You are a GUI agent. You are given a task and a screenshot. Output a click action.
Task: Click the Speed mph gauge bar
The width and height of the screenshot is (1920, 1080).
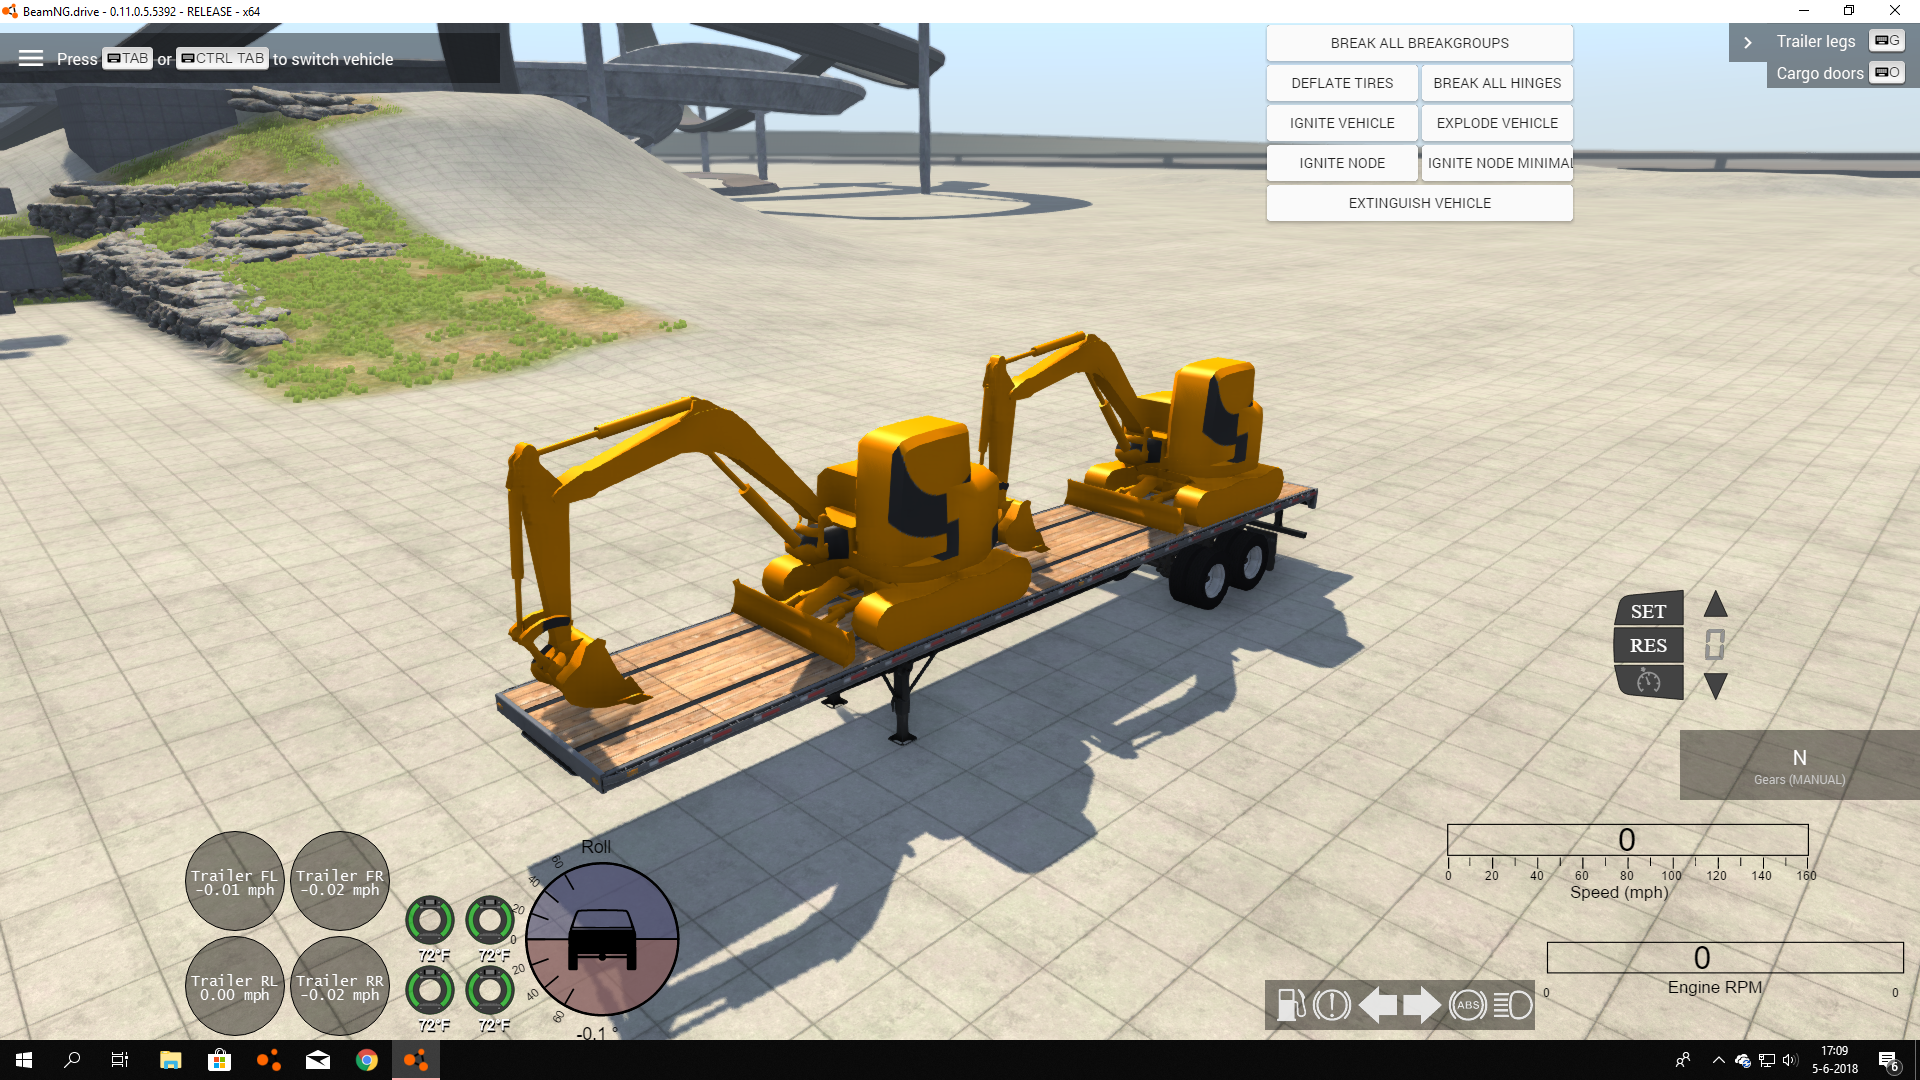tap(1627, 840)
